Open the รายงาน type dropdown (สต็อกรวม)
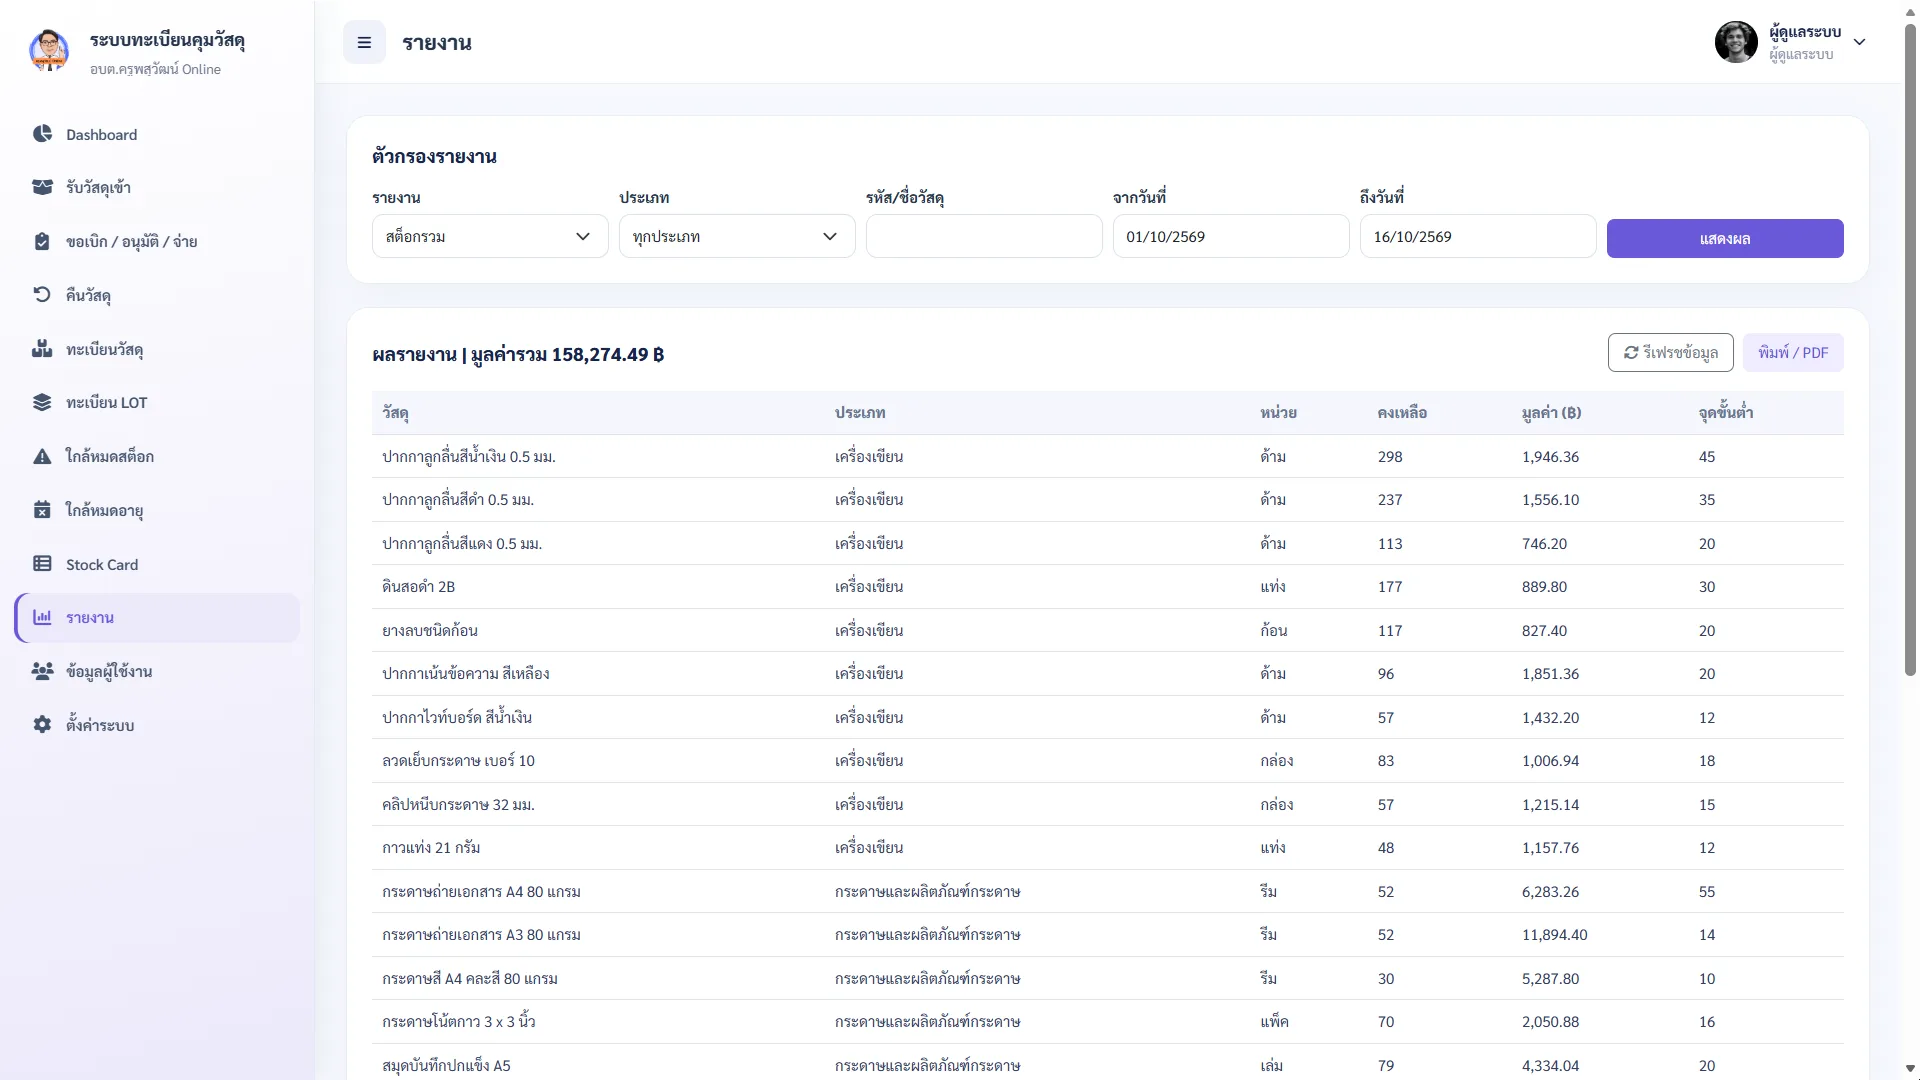The width and height of the screenshot is (1920, 1080). [x=490, y=237]
